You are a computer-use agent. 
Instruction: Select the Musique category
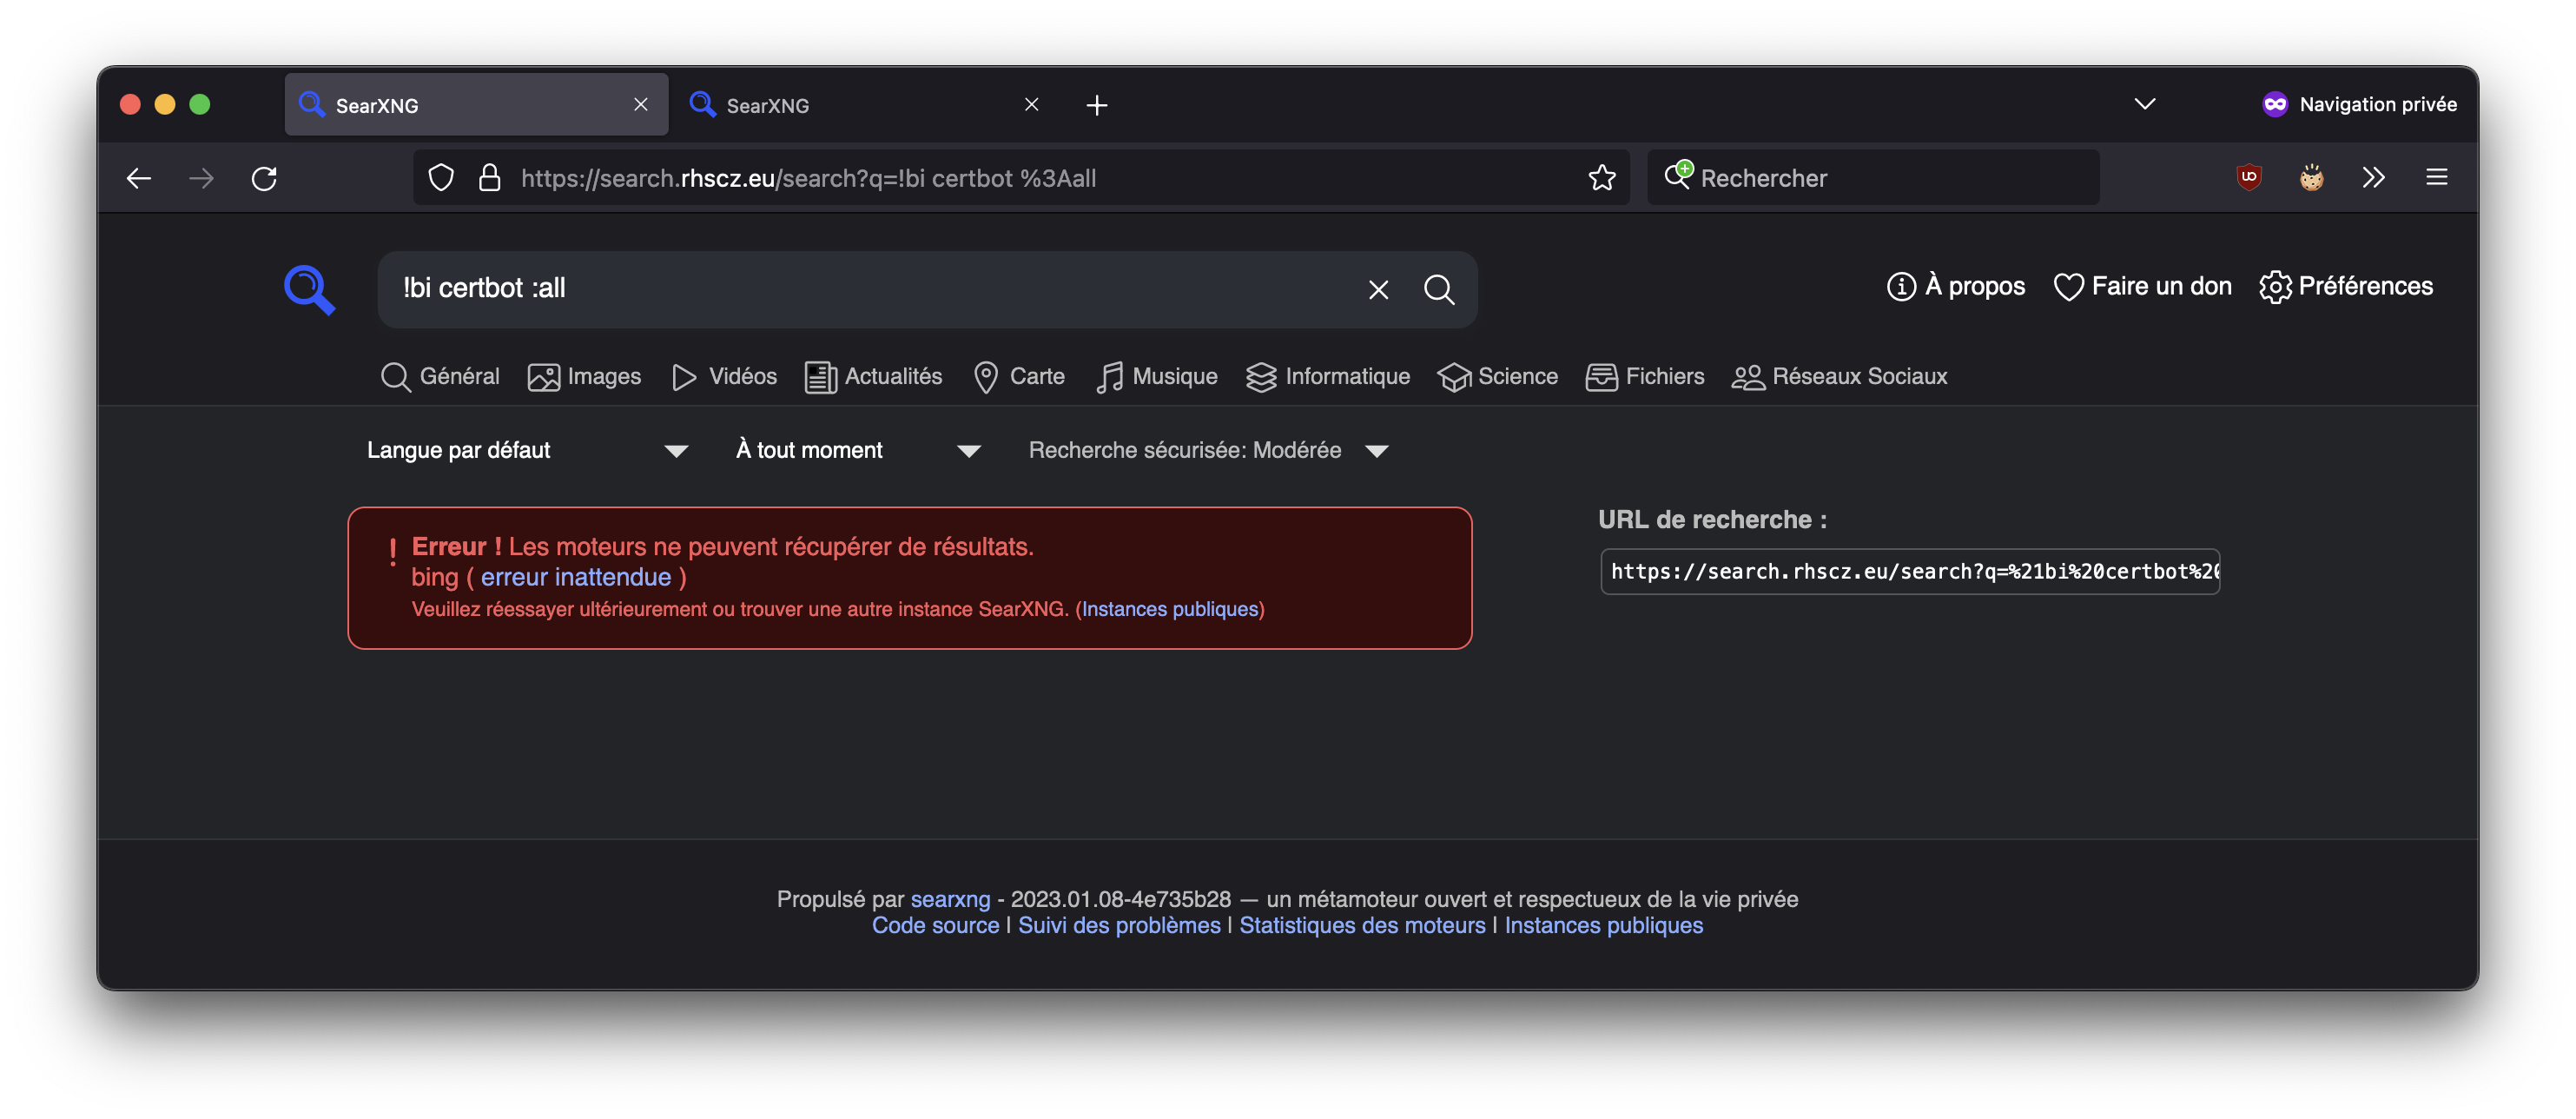[x=1156, y=377]
